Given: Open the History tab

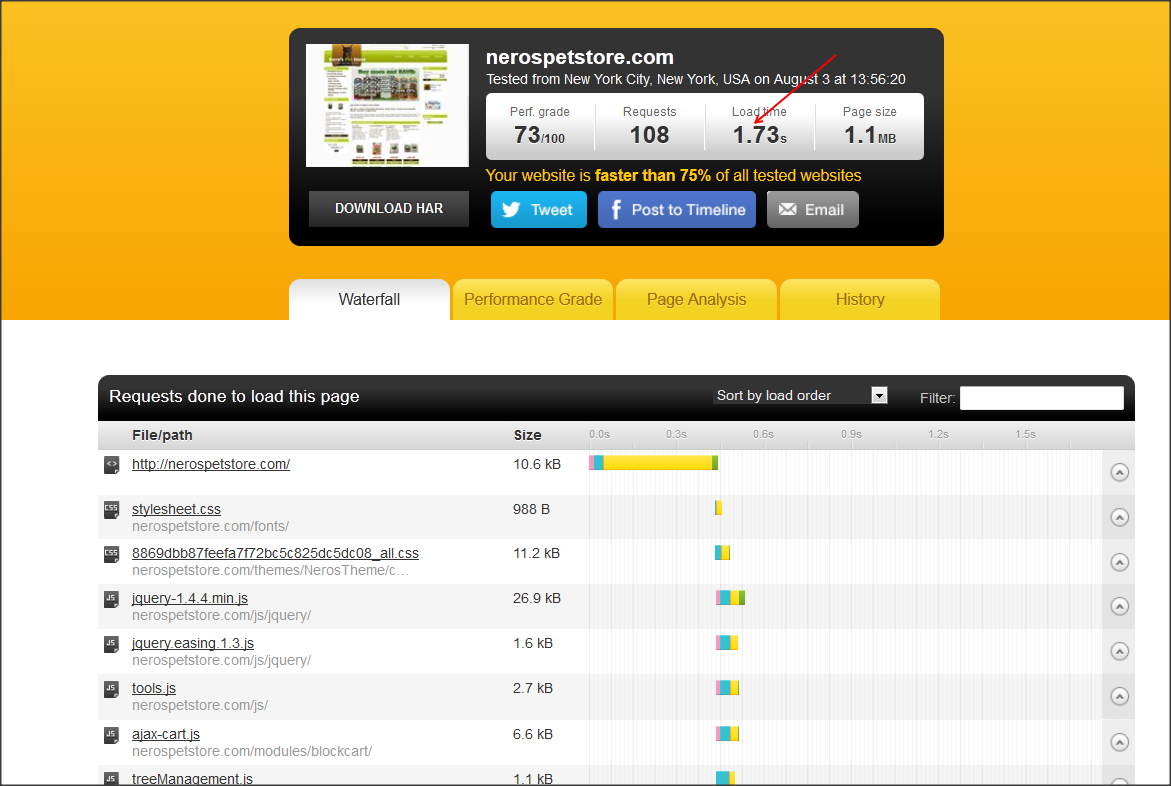Looking at the screenshot, I should pyautogui.click(x=860, y=300).
